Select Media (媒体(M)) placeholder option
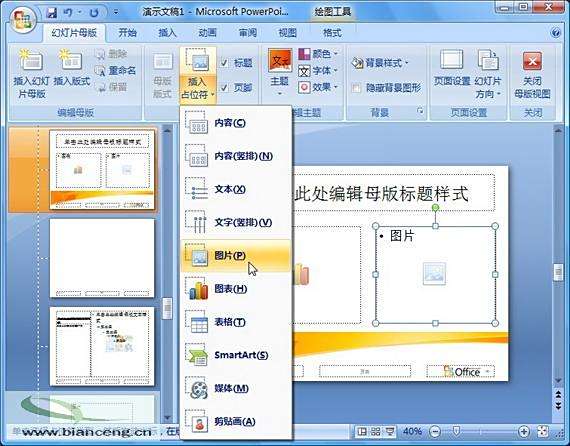 tap(236, 388)
